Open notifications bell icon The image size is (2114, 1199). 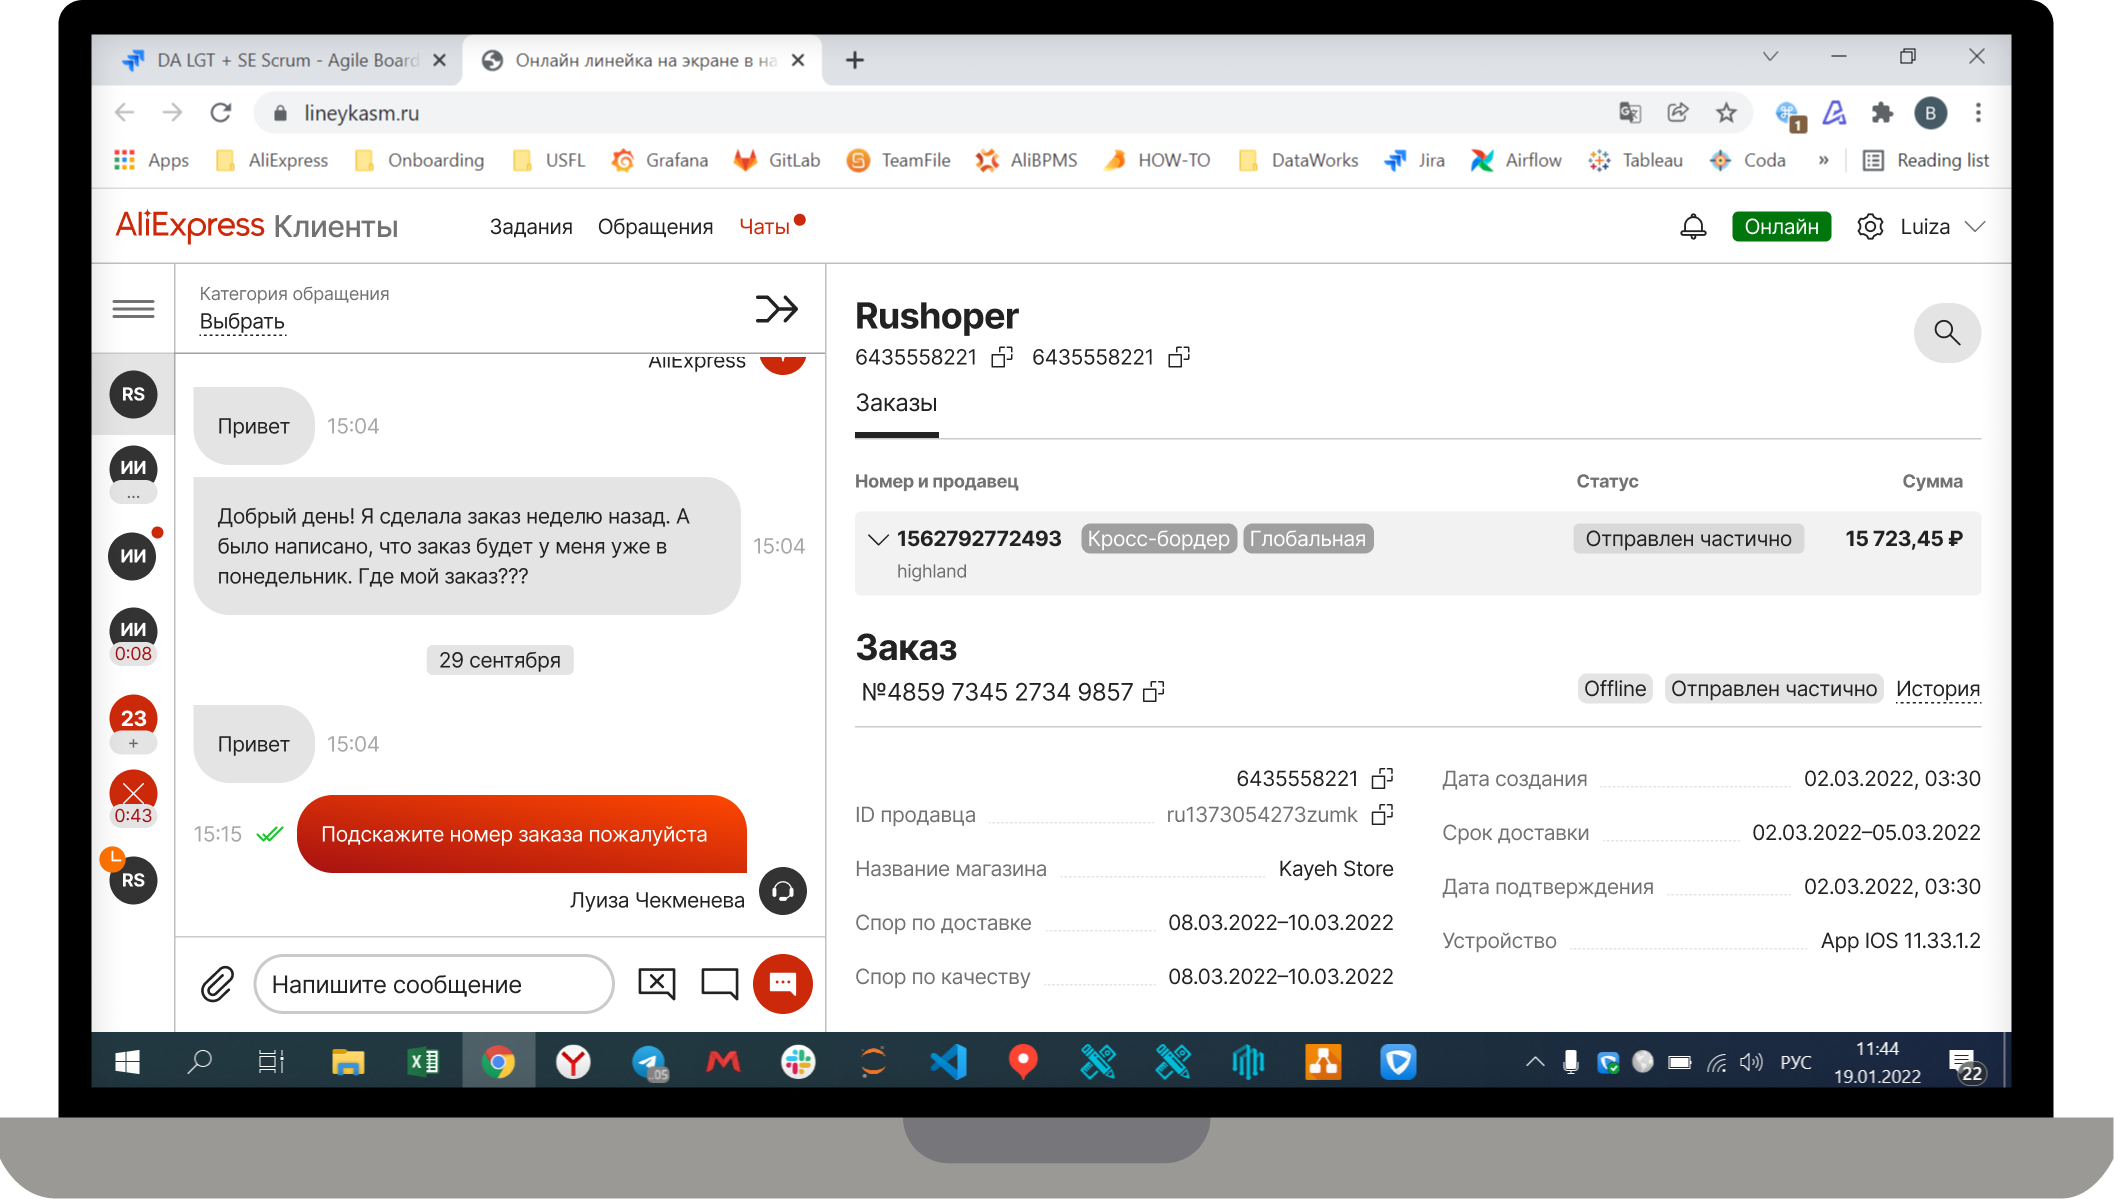tap(1692, 227)
